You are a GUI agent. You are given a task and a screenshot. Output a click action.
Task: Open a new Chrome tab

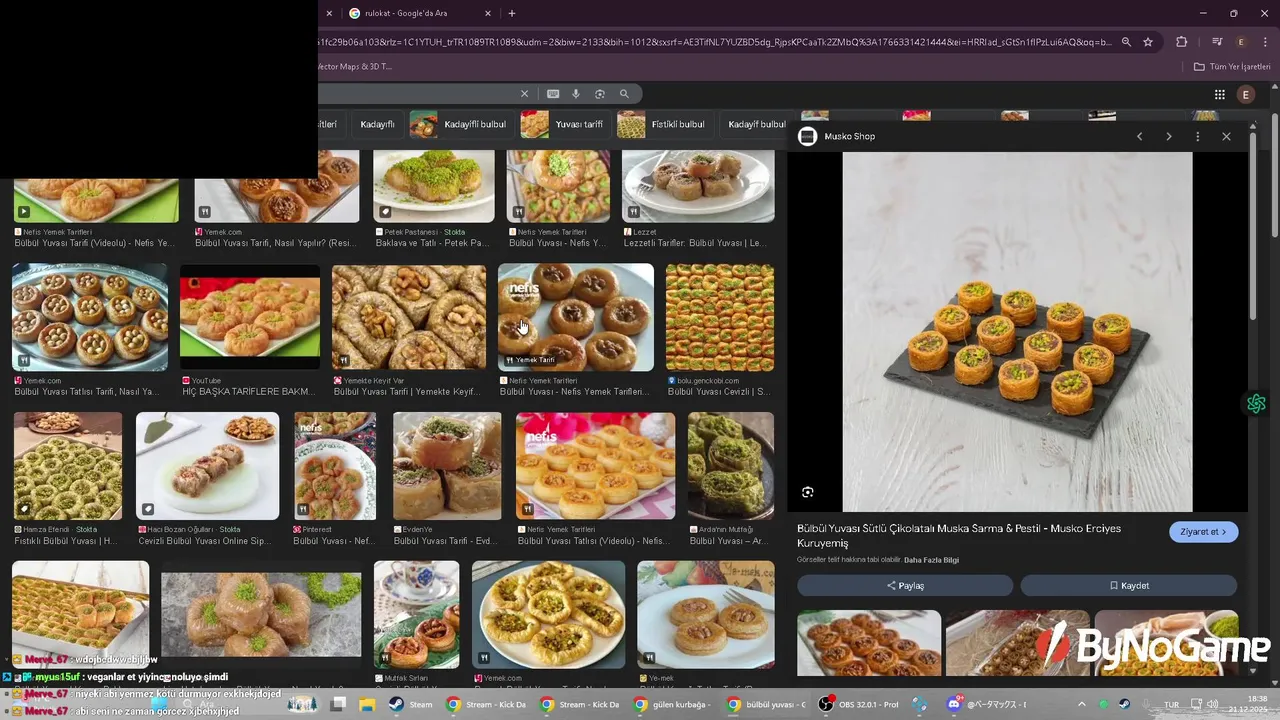pos(512,13)
